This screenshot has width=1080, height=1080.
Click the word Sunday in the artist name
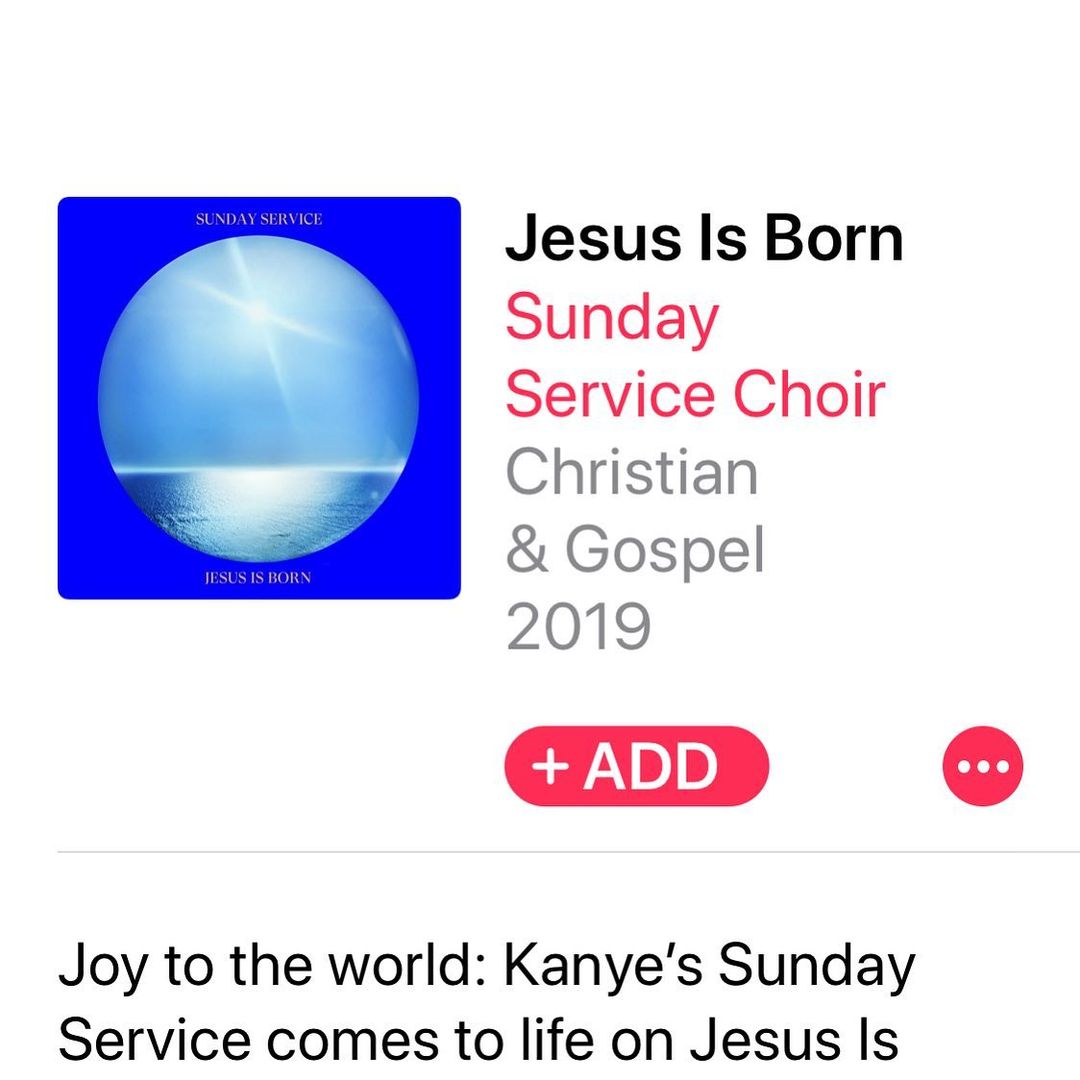tap(612, 318)
